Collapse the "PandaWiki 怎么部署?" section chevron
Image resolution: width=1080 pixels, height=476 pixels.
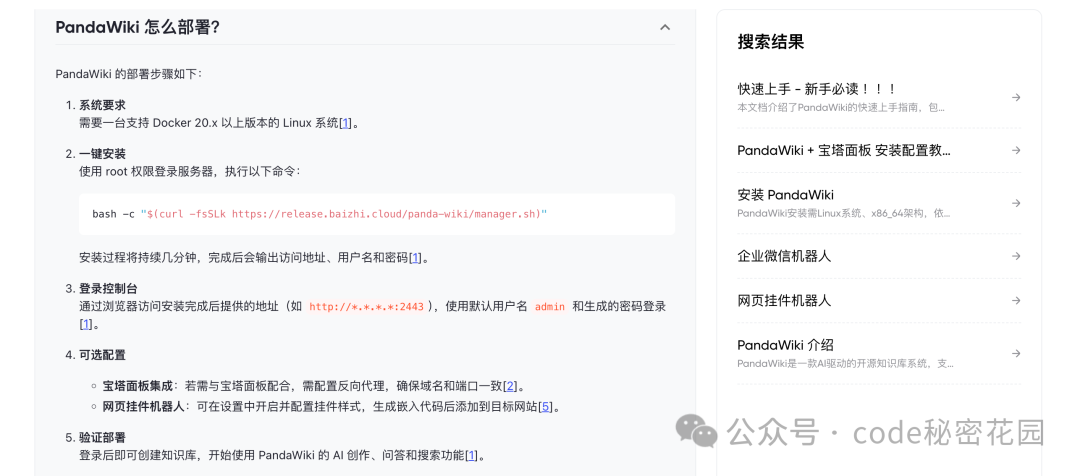pyautogui.click(x=665, y=28)
